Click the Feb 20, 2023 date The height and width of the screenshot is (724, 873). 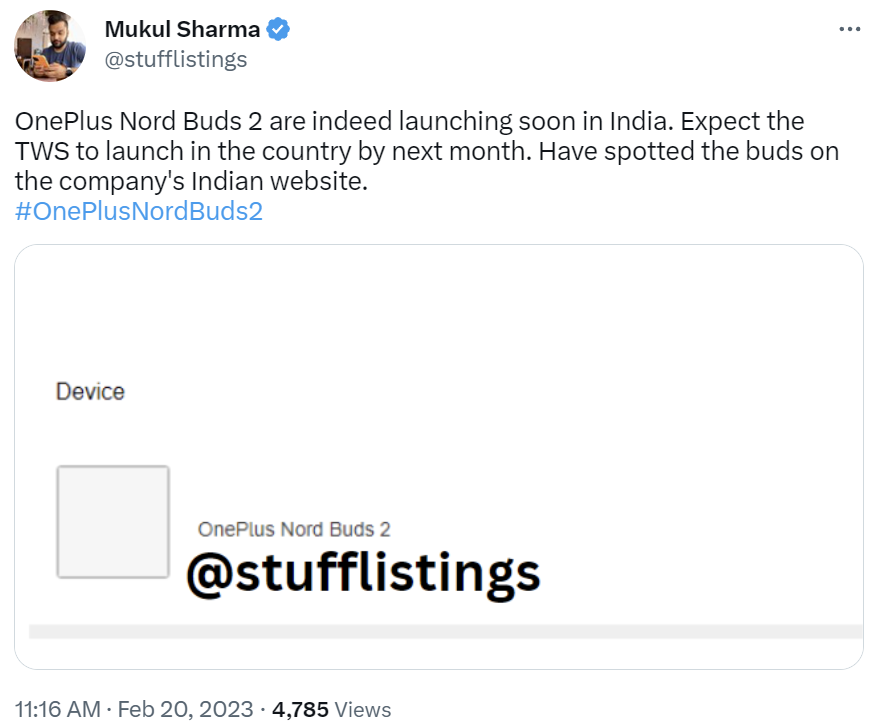[x=185, y=709]
